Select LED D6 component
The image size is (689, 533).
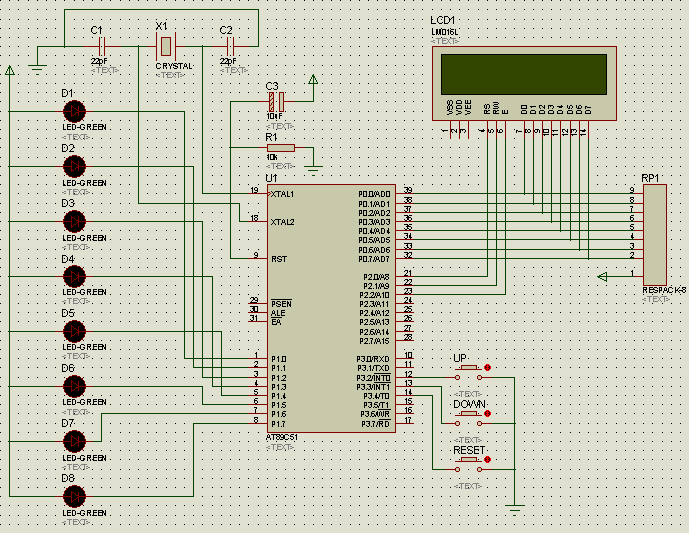(74, 386)
